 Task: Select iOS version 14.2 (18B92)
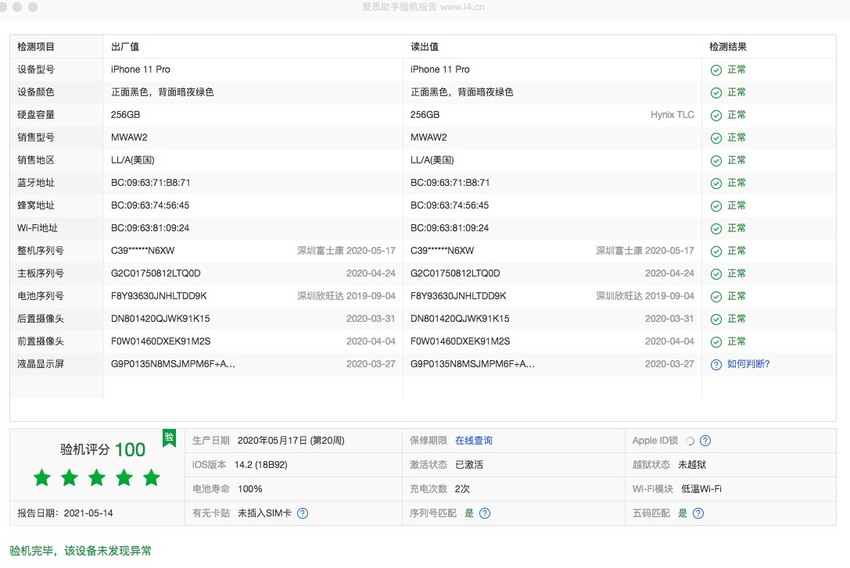coord(261,465)
